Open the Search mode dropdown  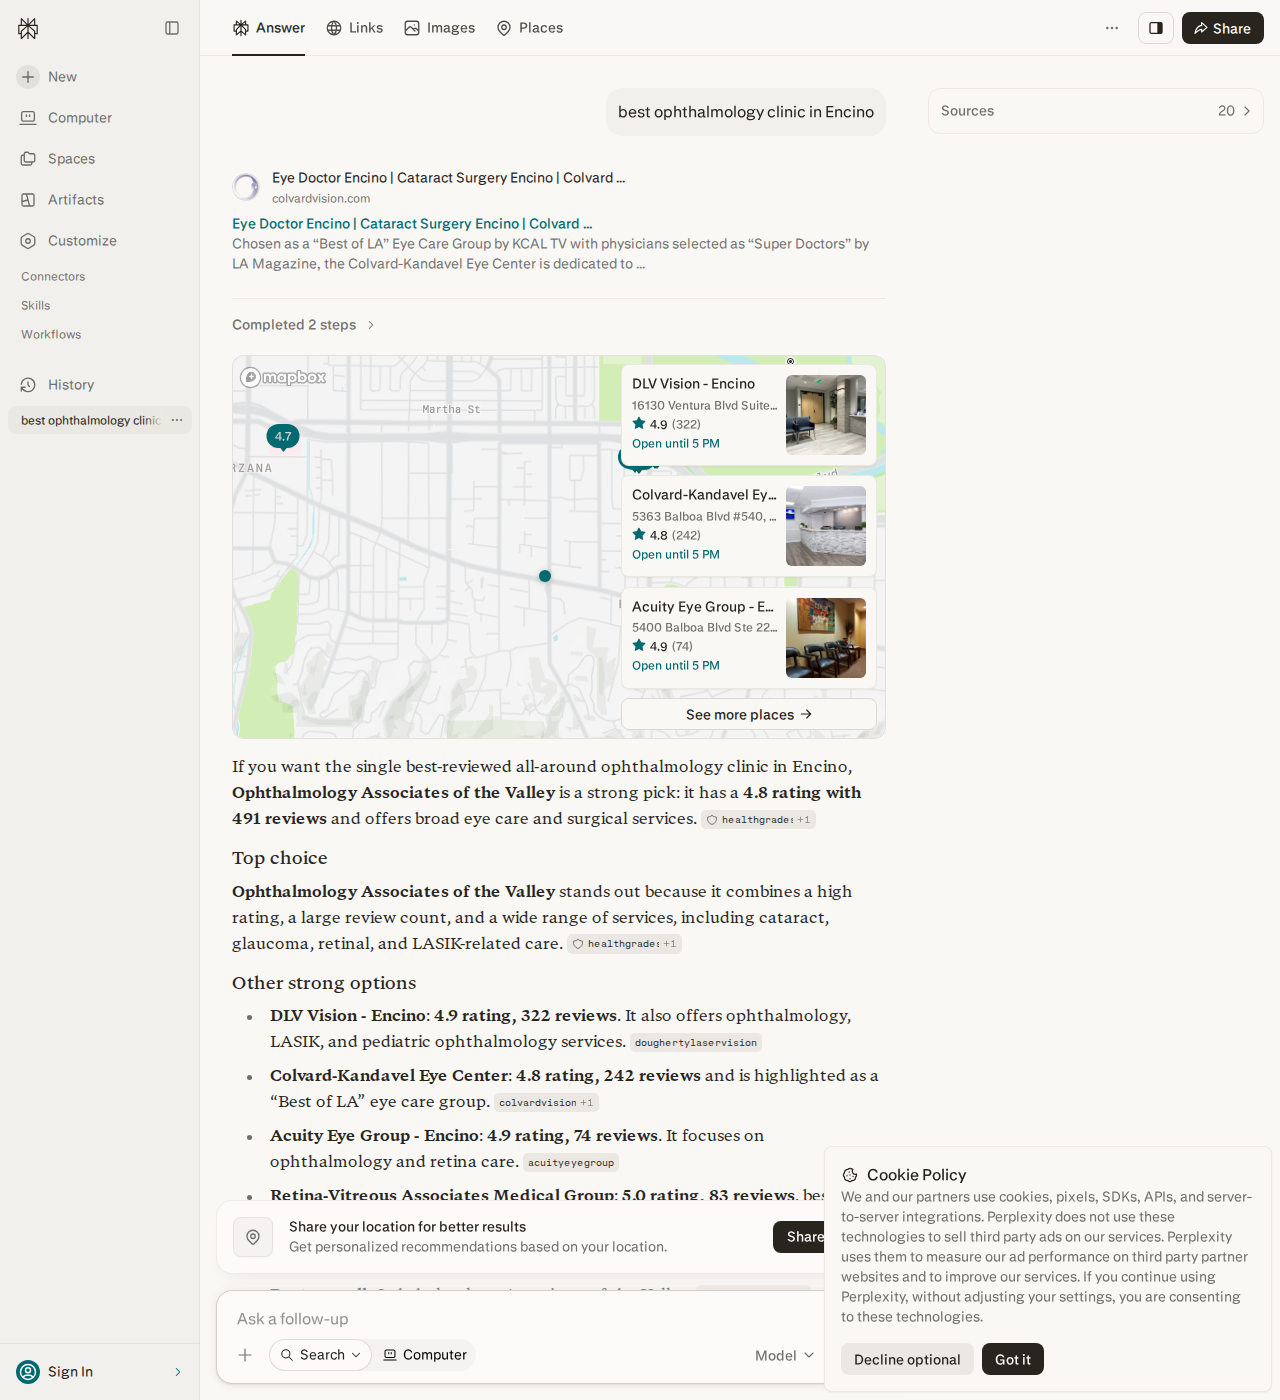coord(320,1355)
